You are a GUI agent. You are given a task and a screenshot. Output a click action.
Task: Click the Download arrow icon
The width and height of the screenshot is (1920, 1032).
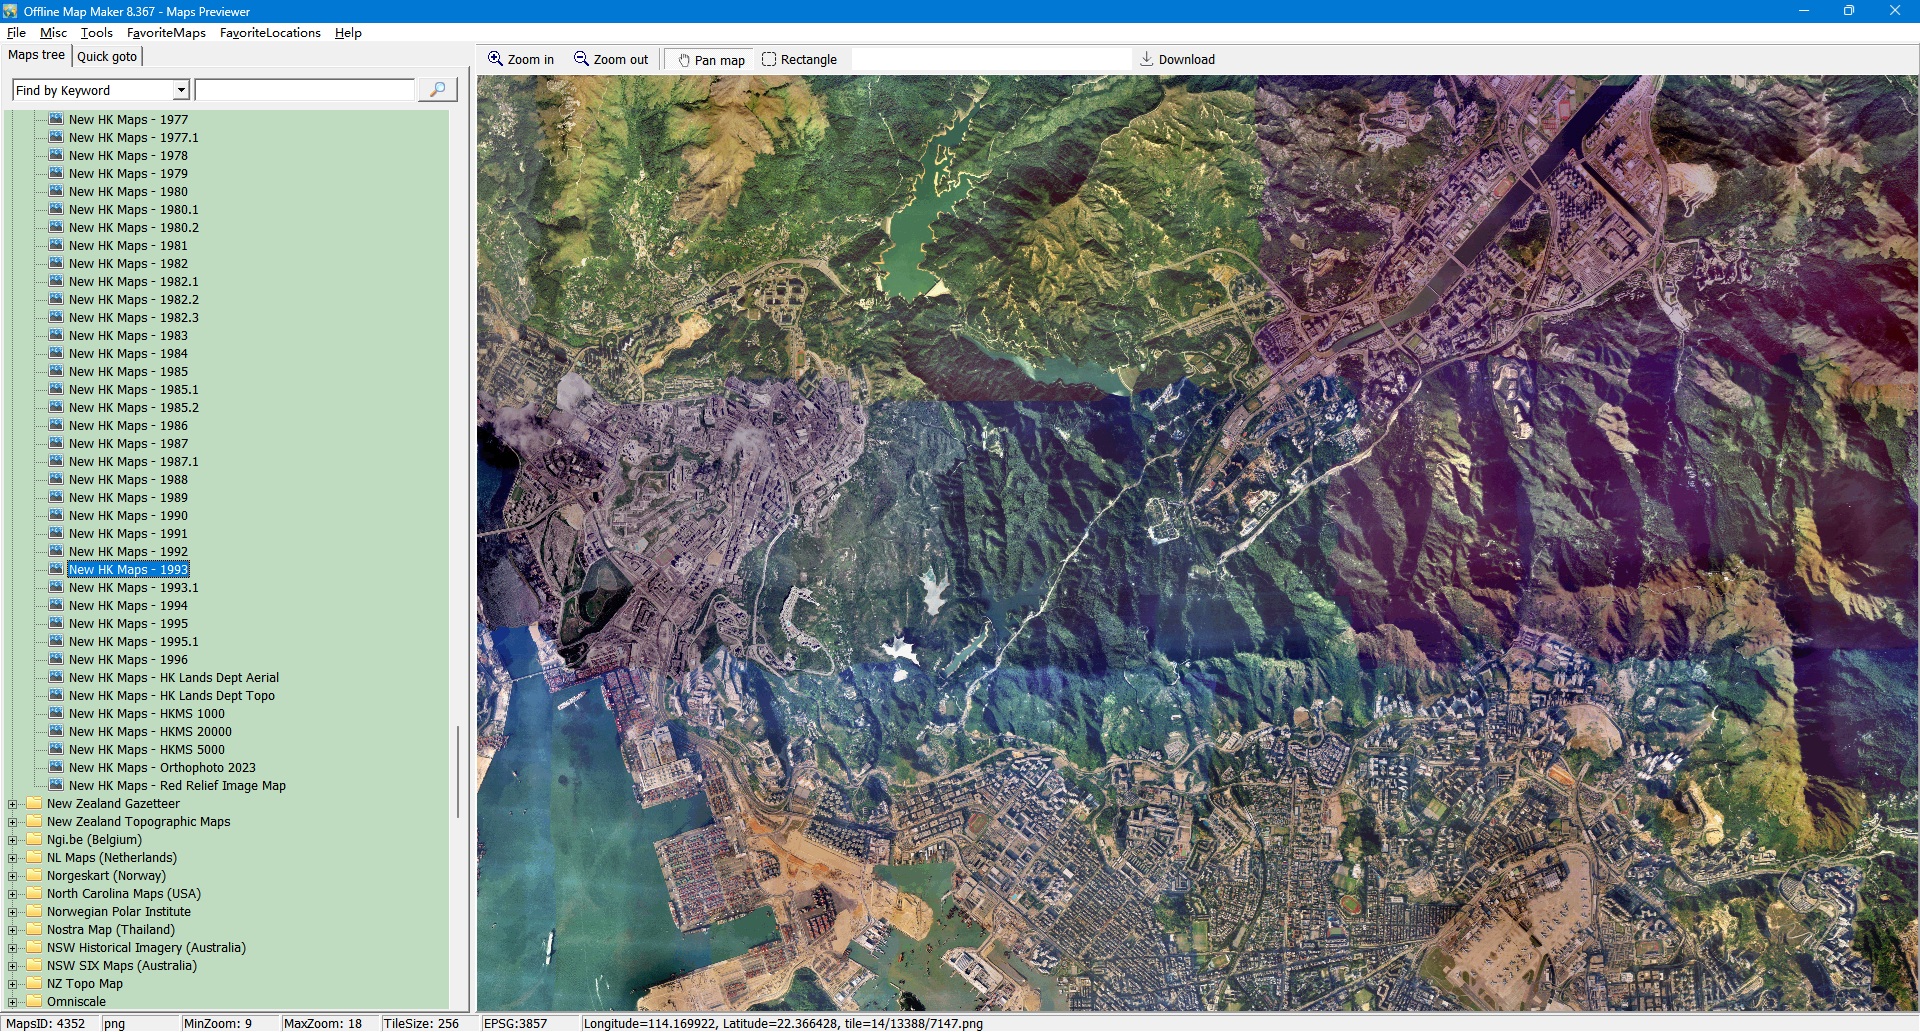pos(1147,59)
